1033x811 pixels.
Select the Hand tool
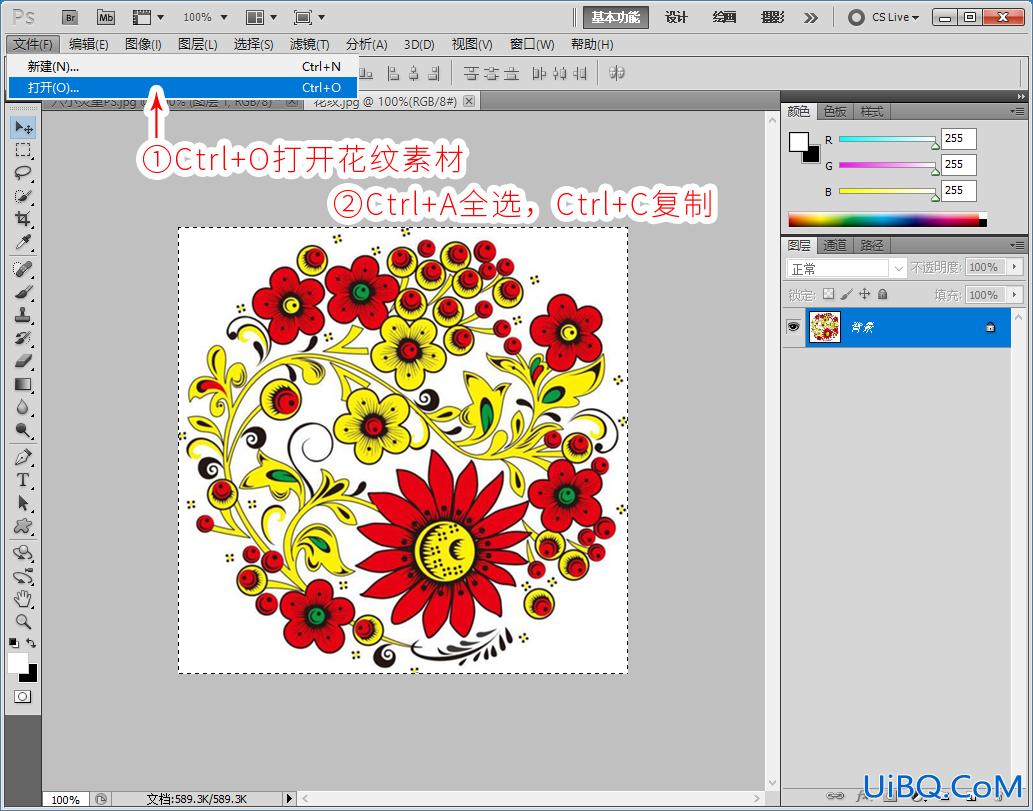pos(23,599)
